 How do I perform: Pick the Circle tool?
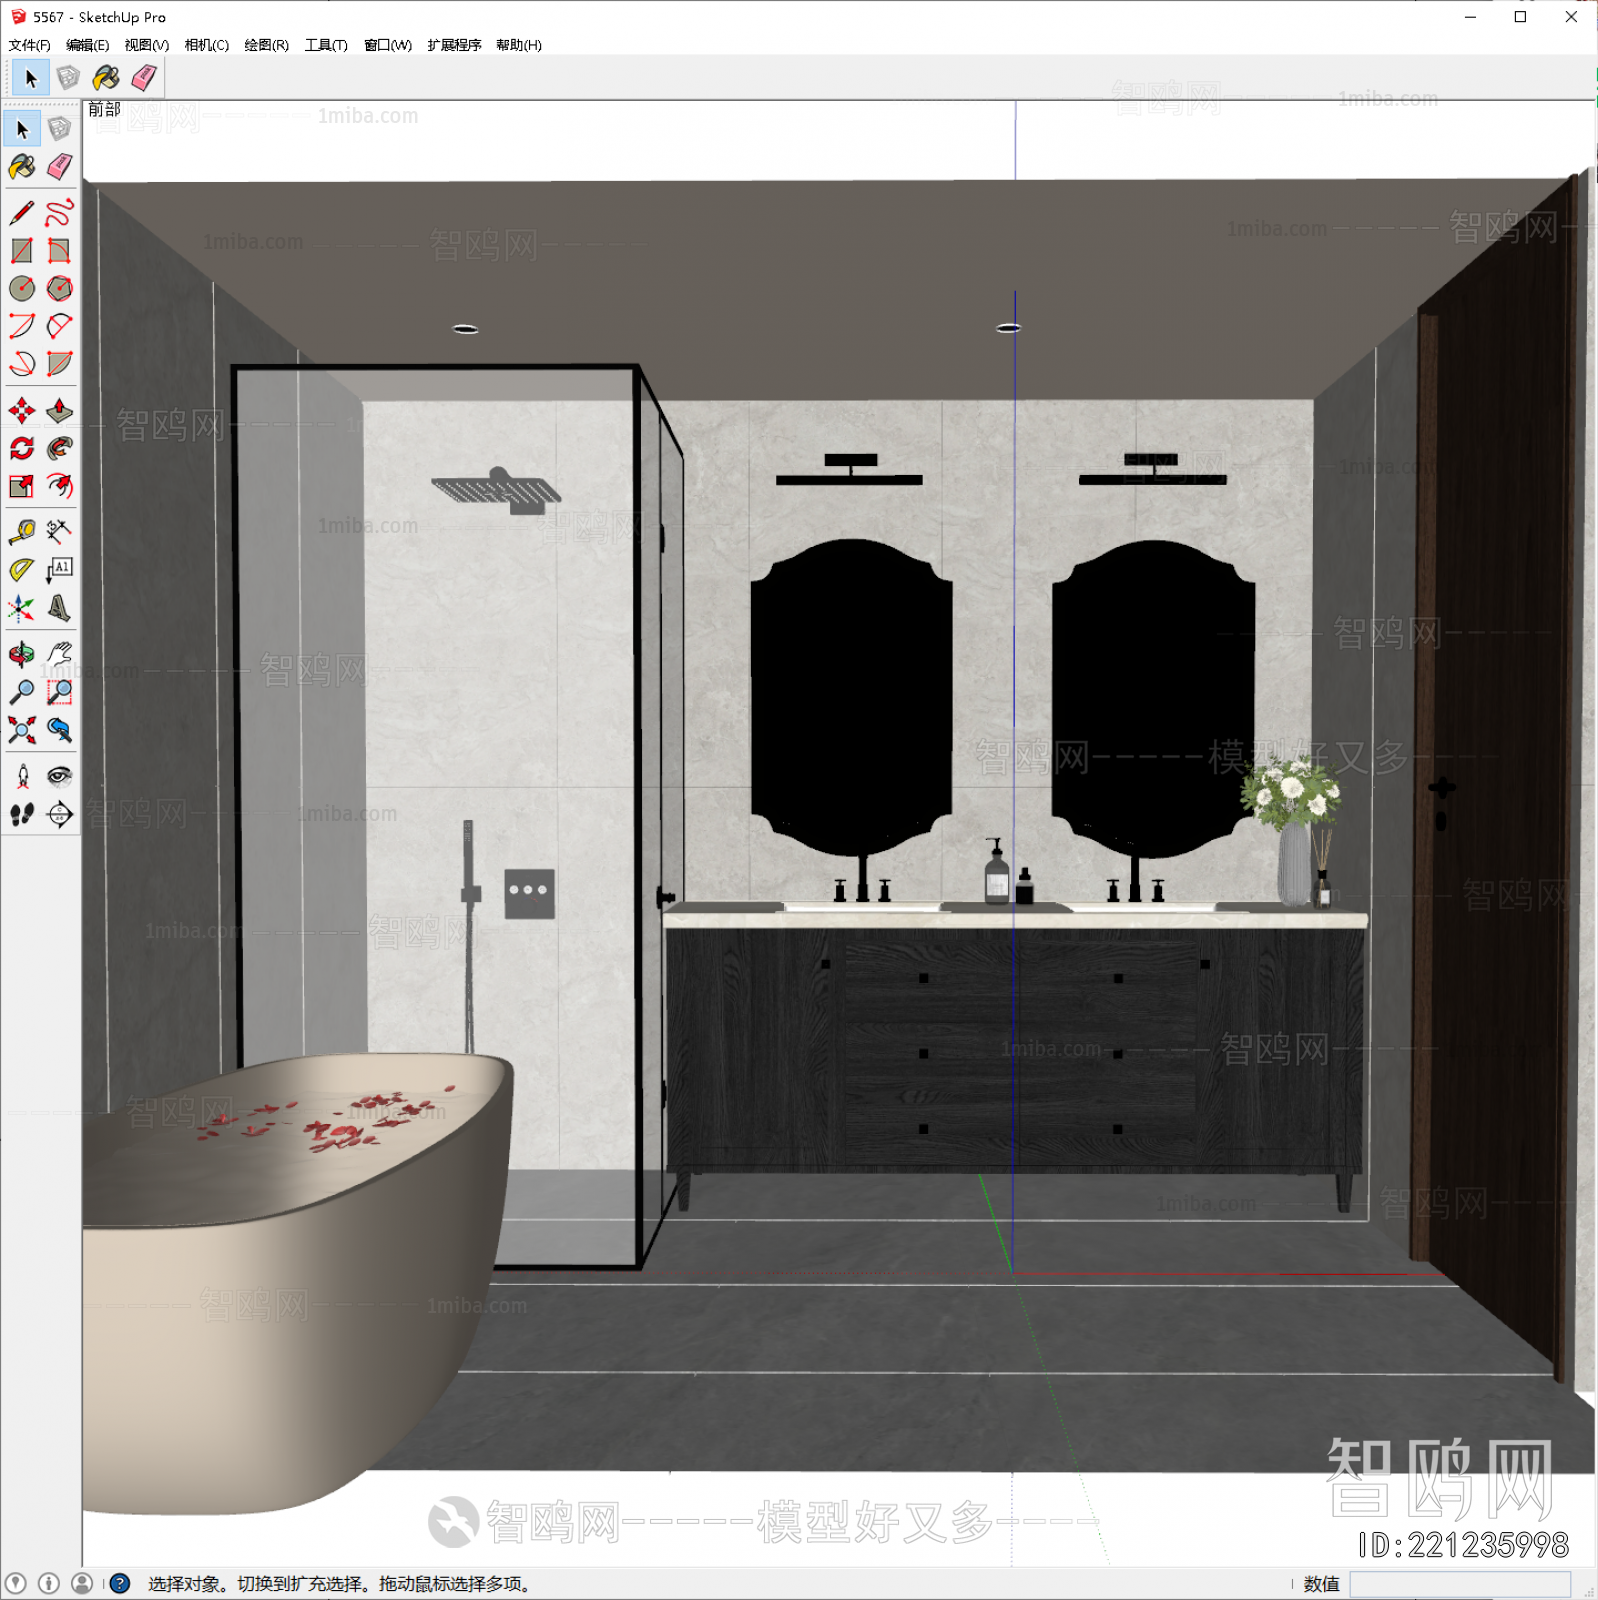click(x=22, y=289)
